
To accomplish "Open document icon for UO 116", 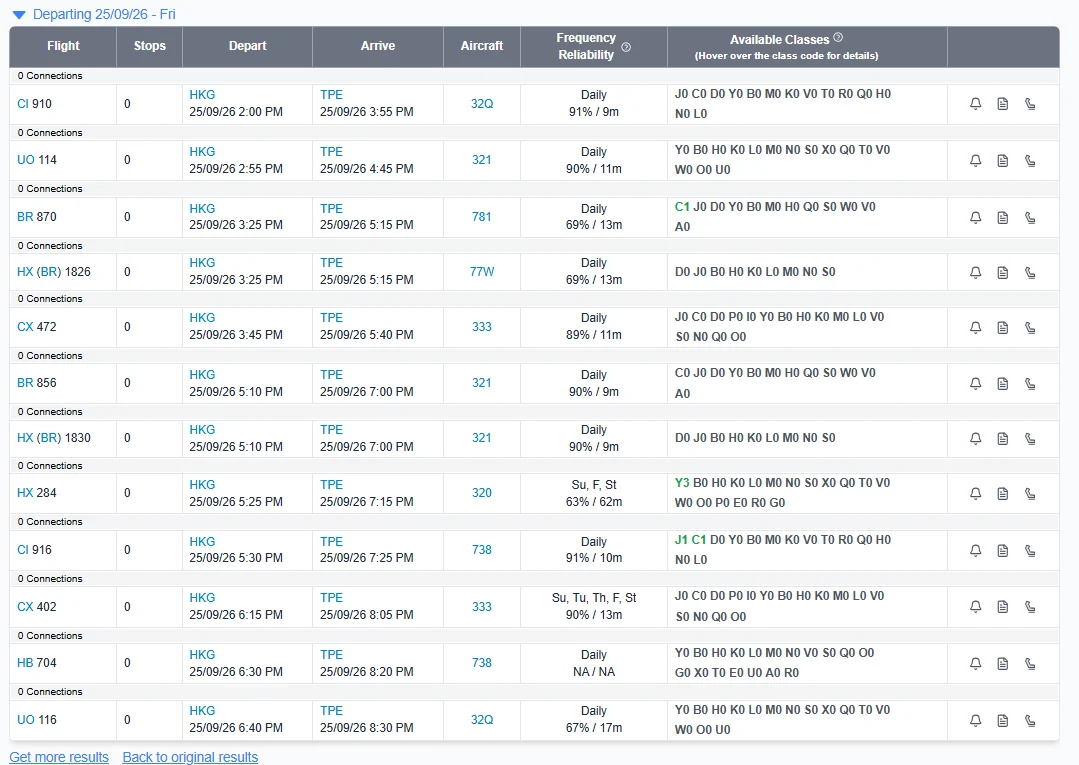I will [1003, 720].
